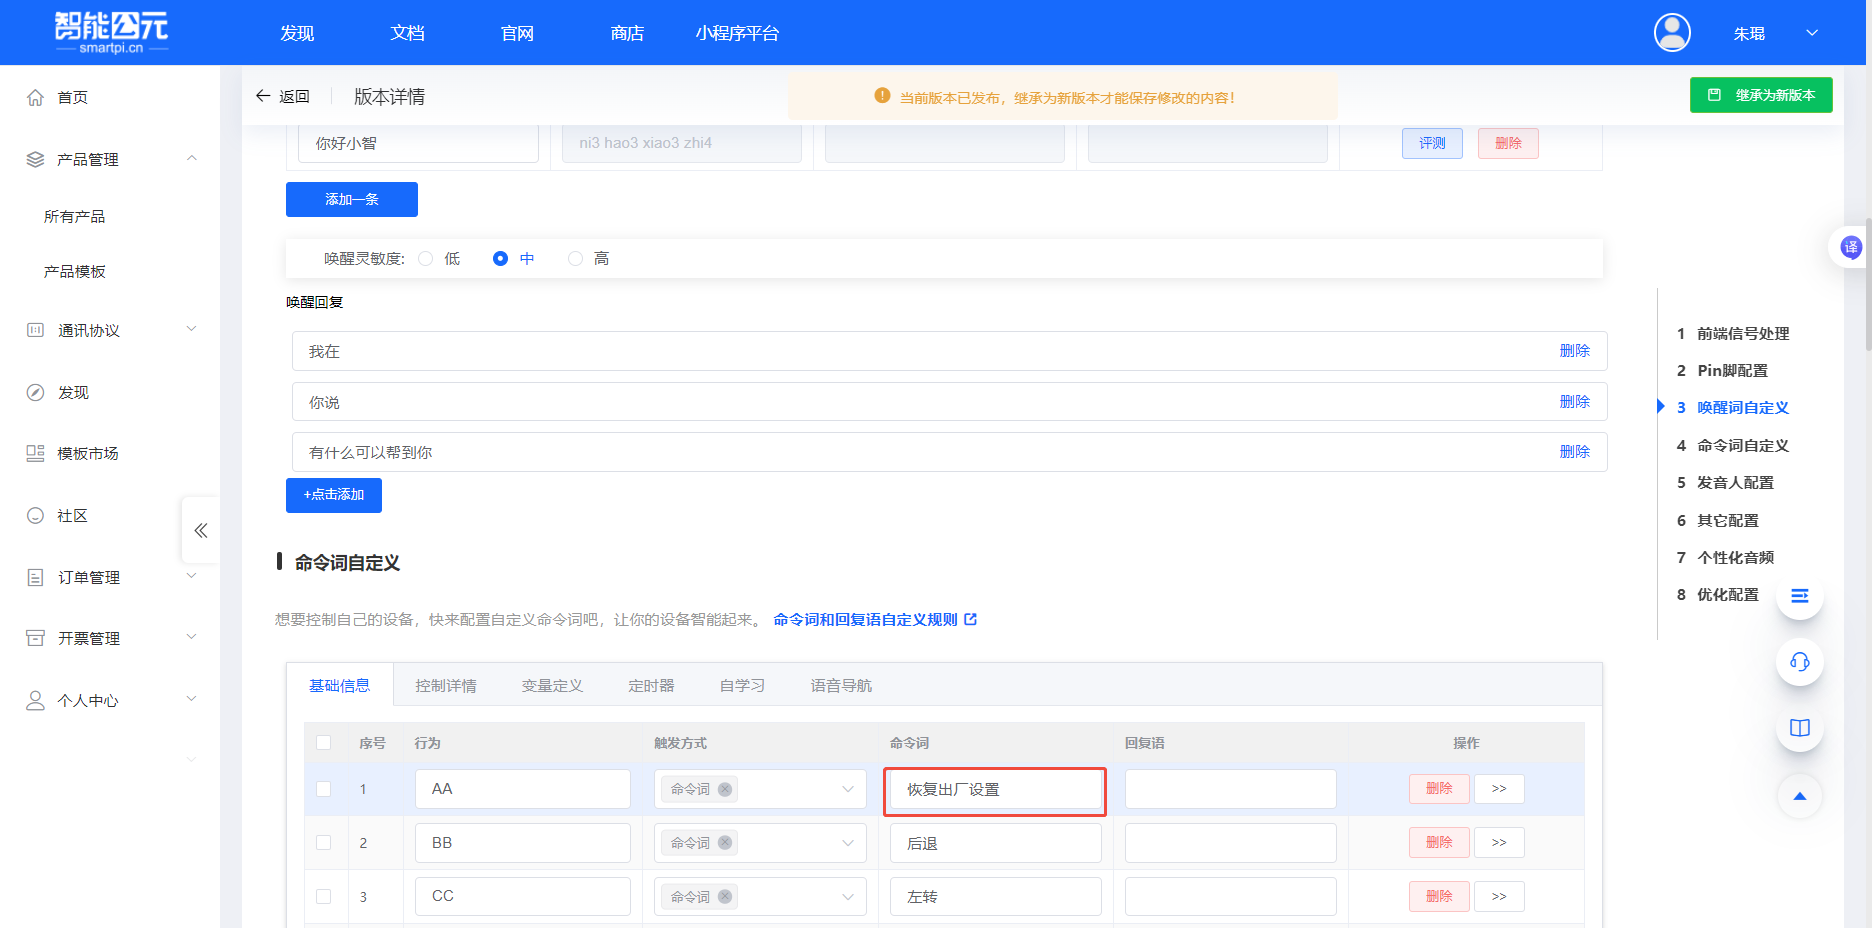Open the online customer service headset icon
Screen dimensions: 1872x928
1799,662
